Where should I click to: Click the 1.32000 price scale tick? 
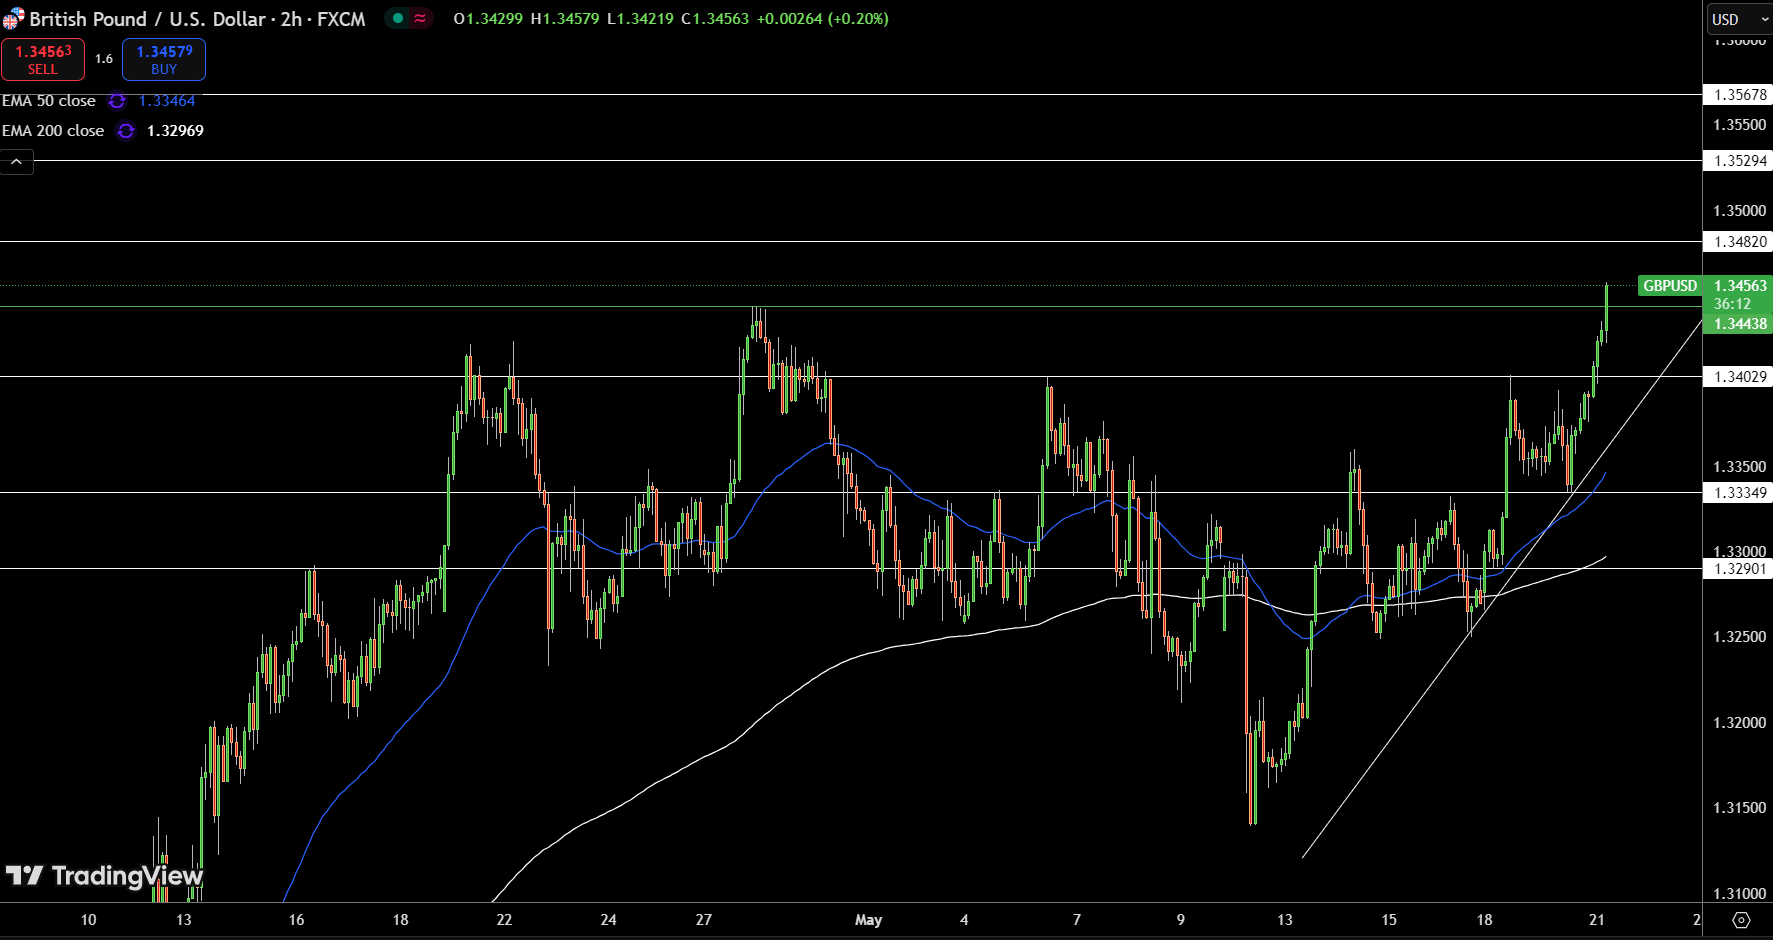point(1740,723)
